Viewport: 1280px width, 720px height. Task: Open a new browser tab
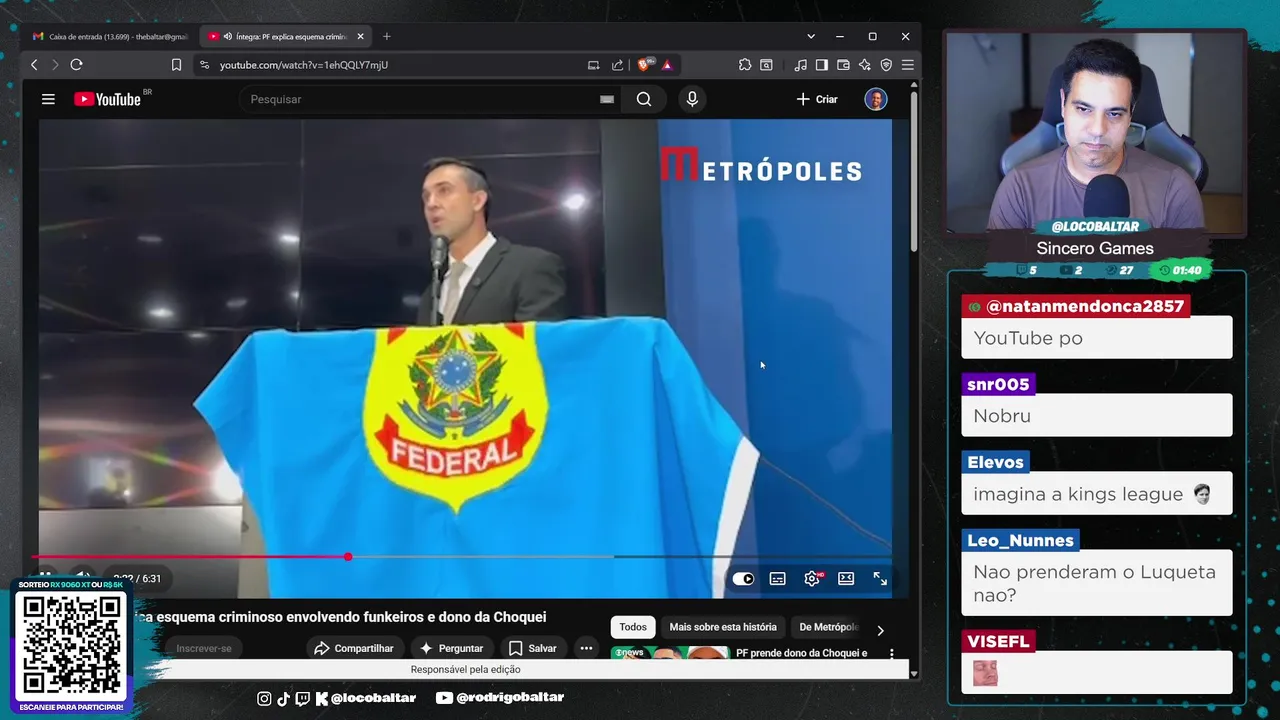387,36
